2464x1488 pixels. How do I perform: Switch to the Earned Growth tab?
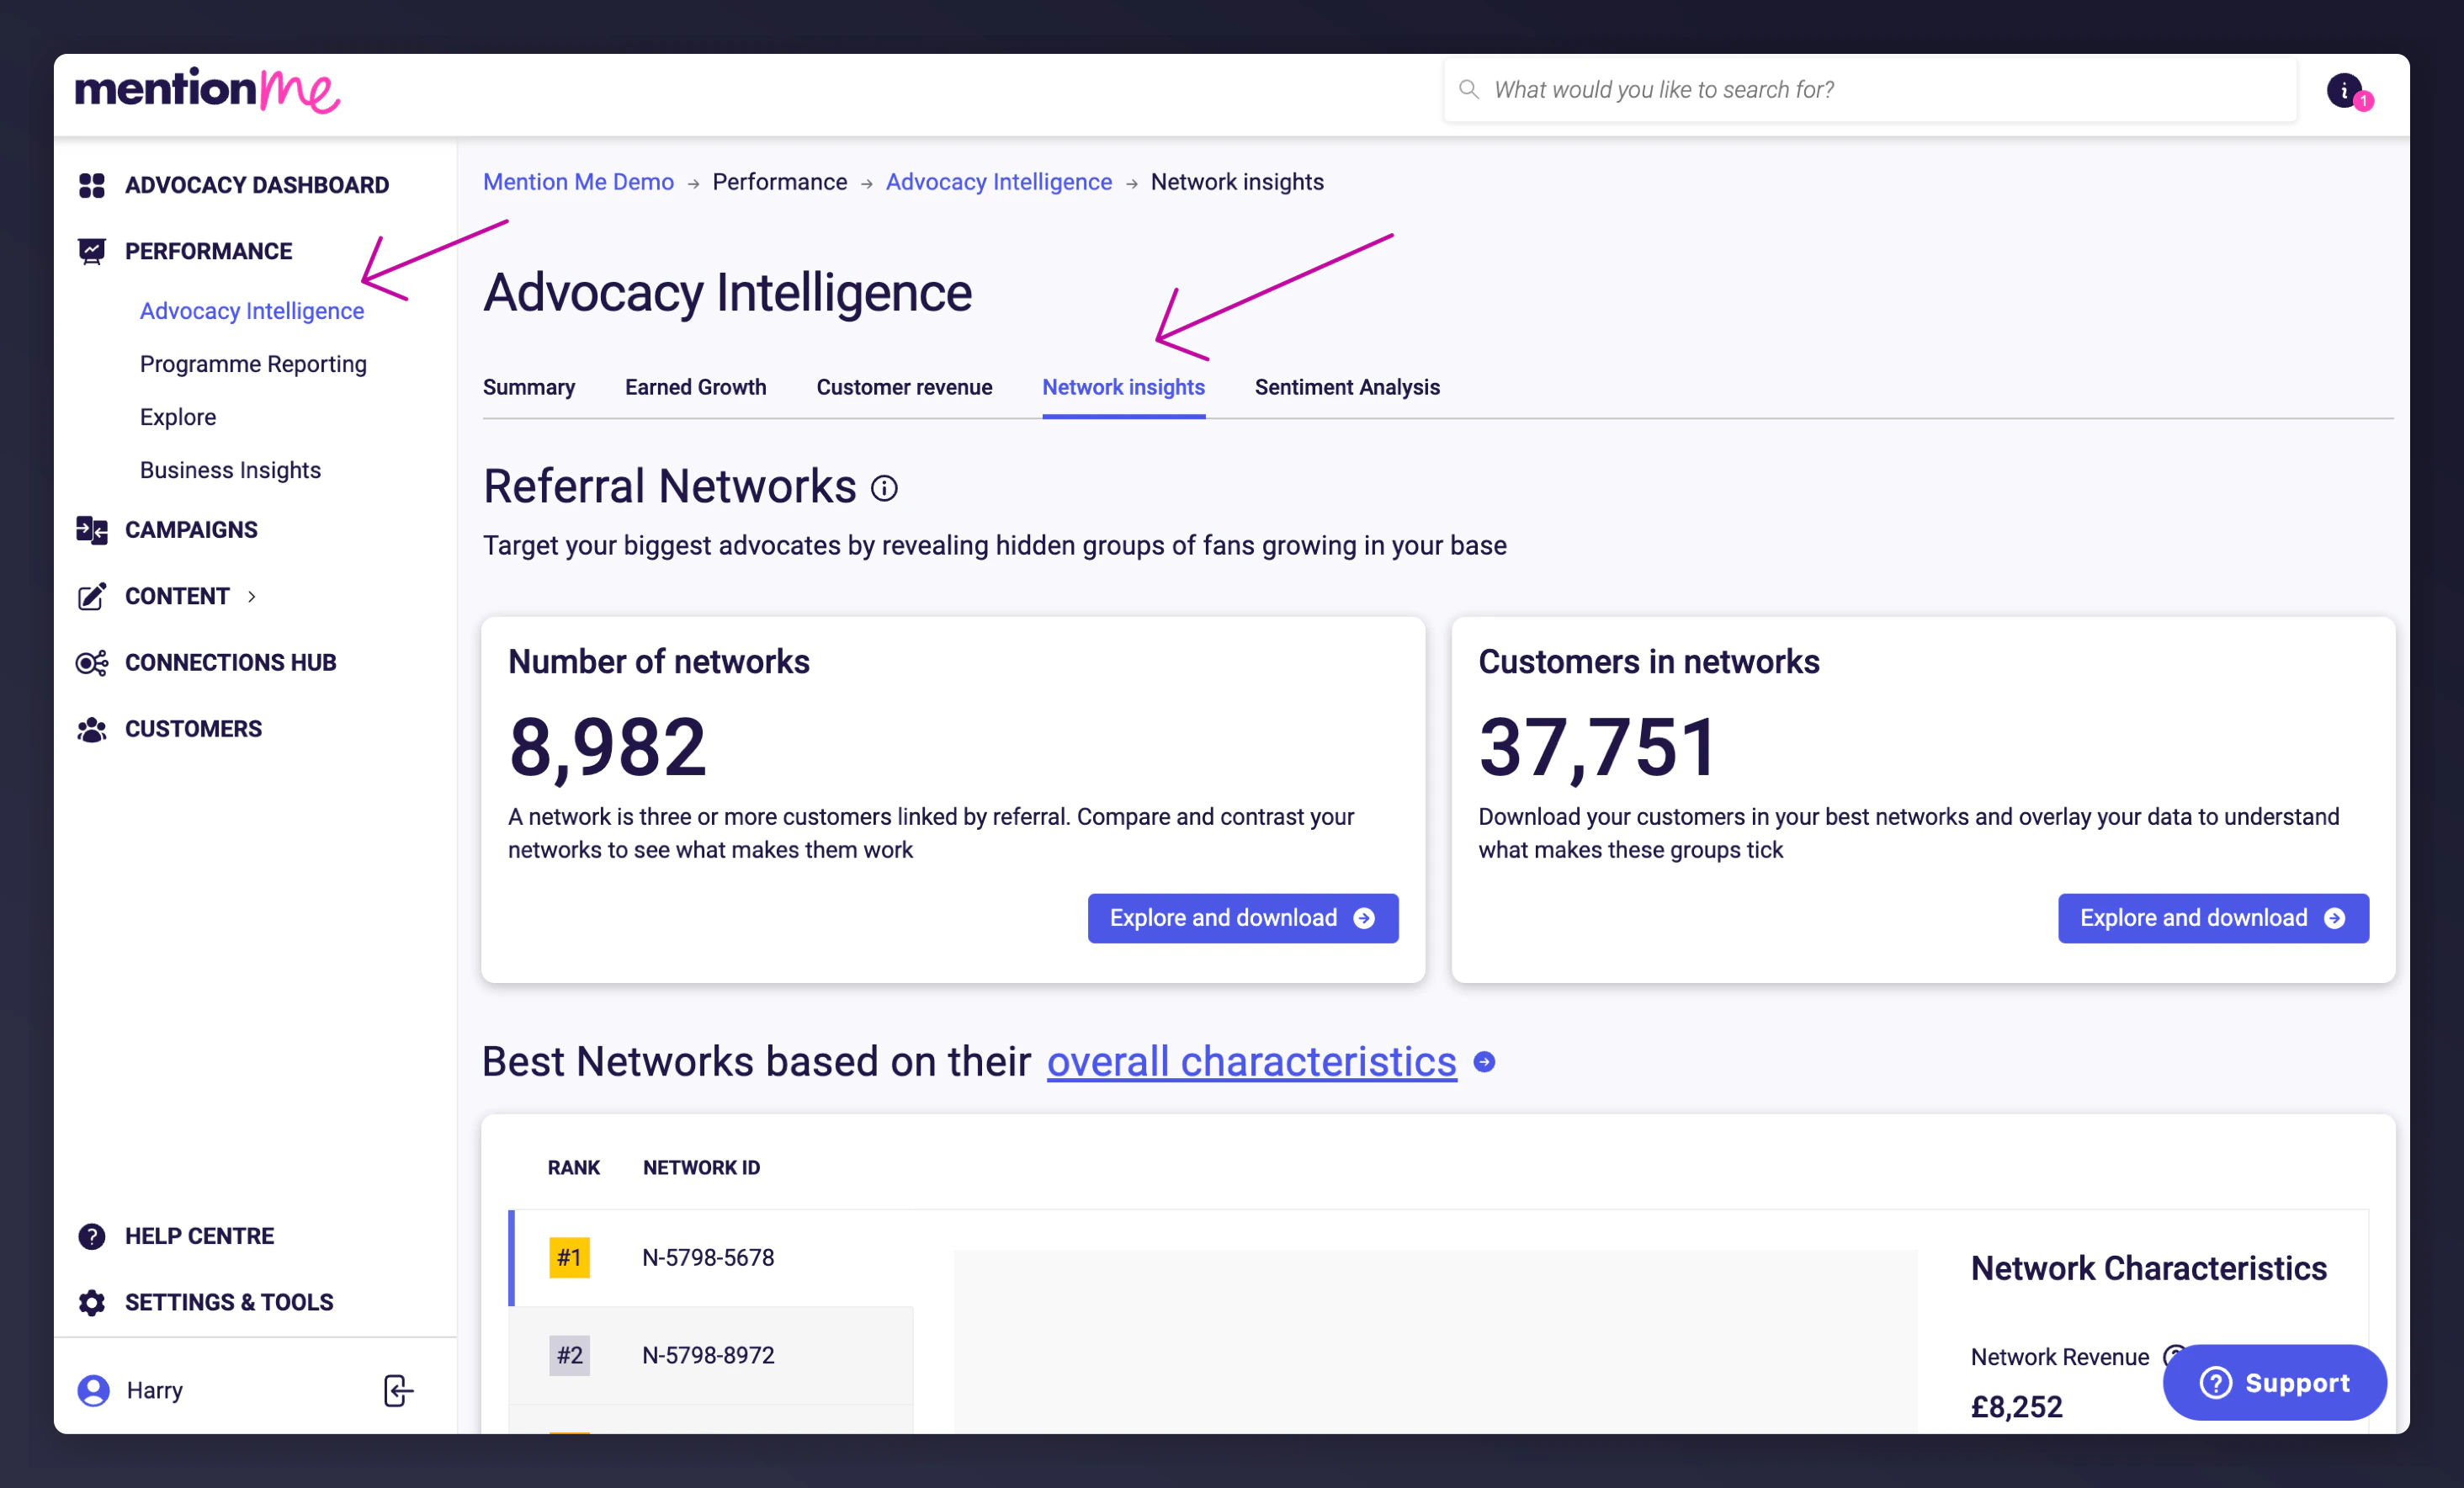point(696,387)
